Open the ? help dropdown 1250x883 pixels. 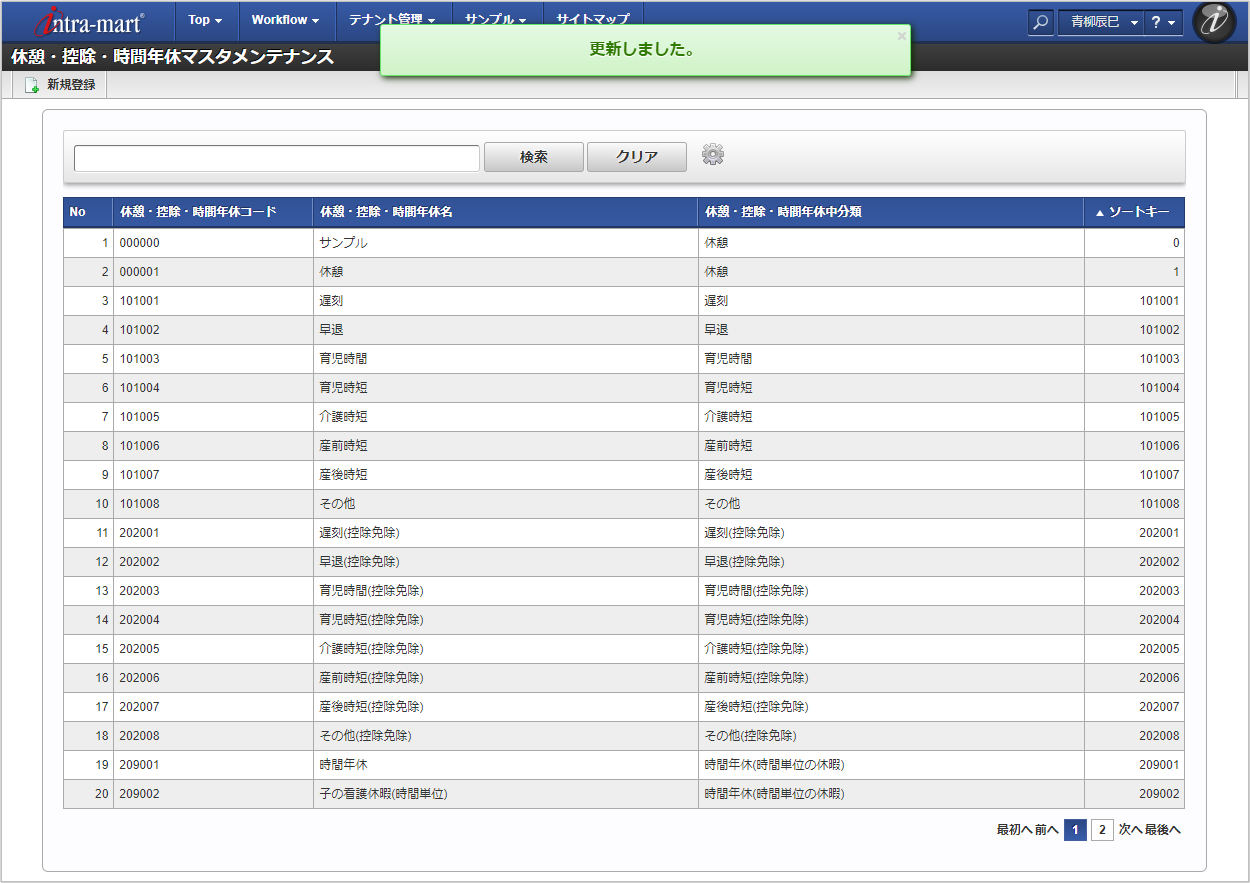tap(1163, 22)
